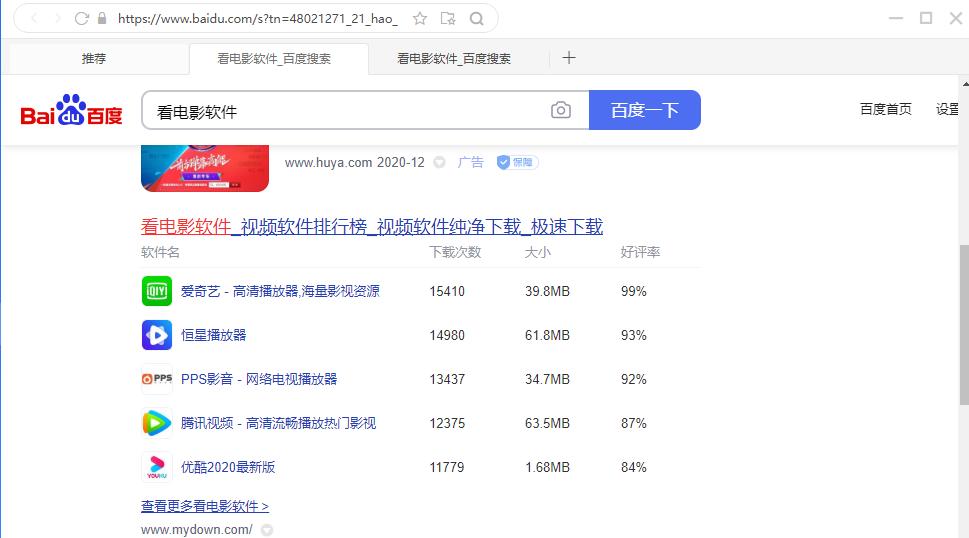Viewport: 969px width, 538px height.
Task: Click rating value 99%
Action: coord(634,291)
